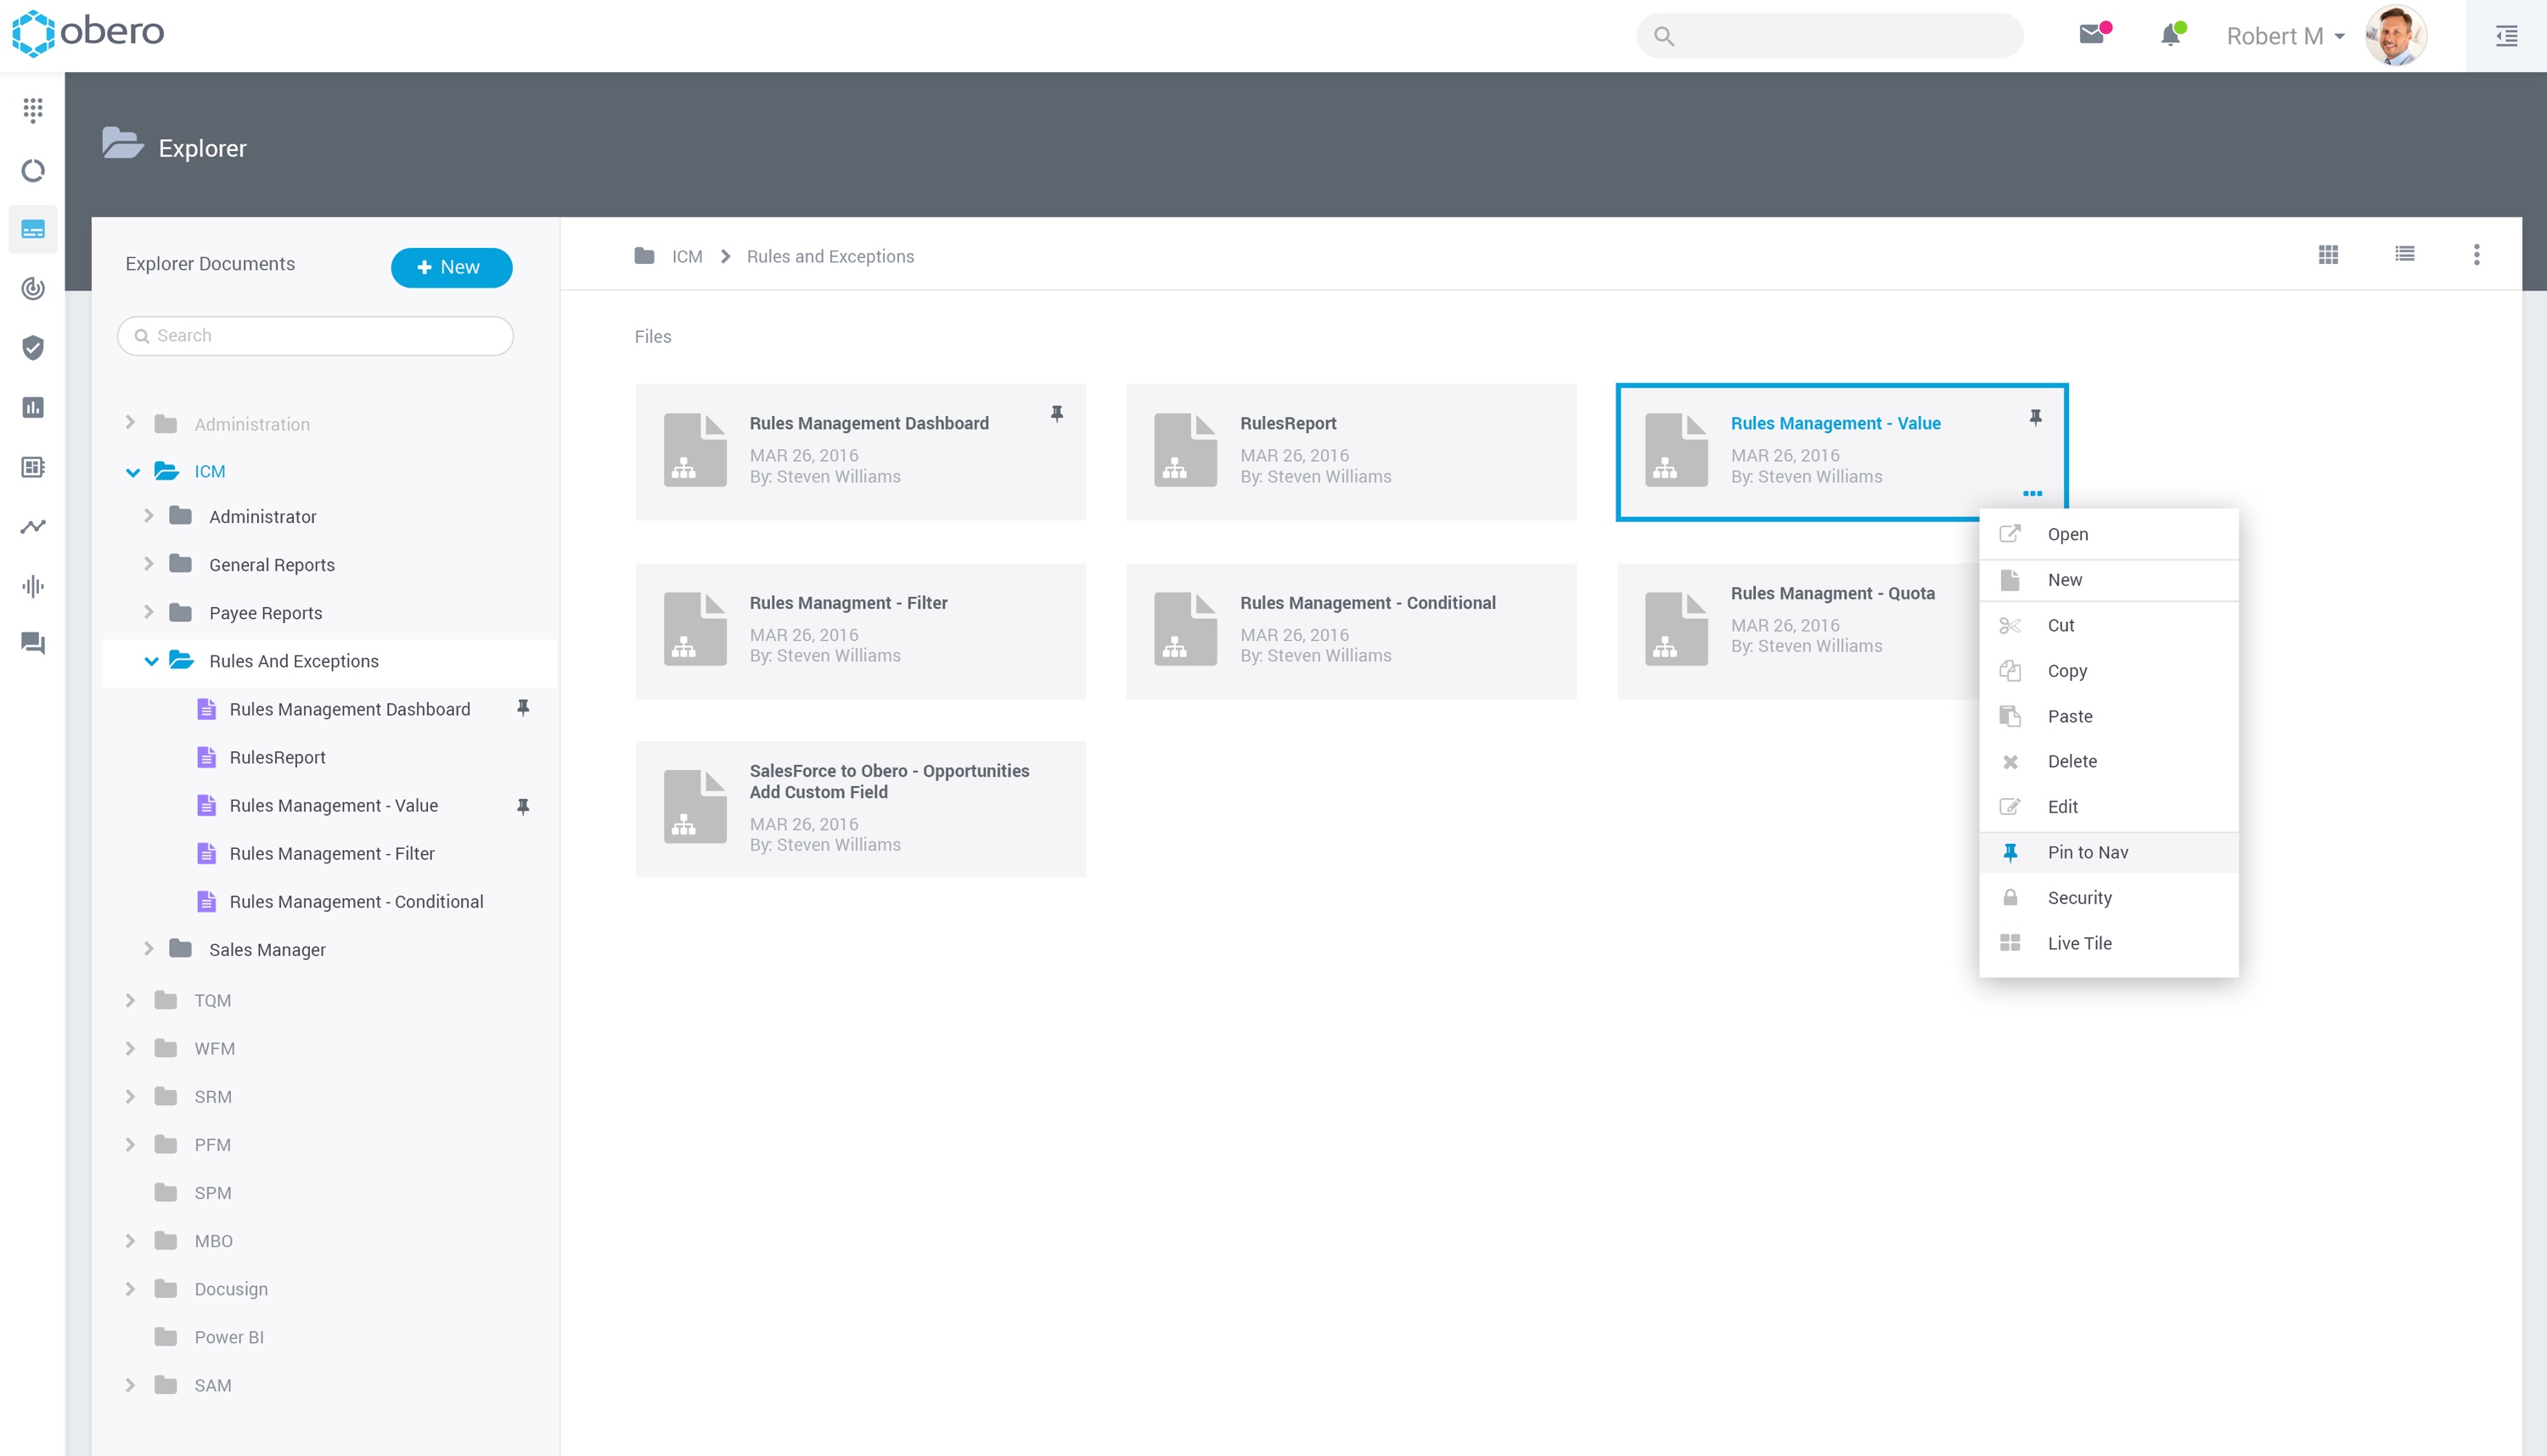Expand the Docusign folder
The height and width of the screenshot is (1456, 2547).
tap(130, 1289)
